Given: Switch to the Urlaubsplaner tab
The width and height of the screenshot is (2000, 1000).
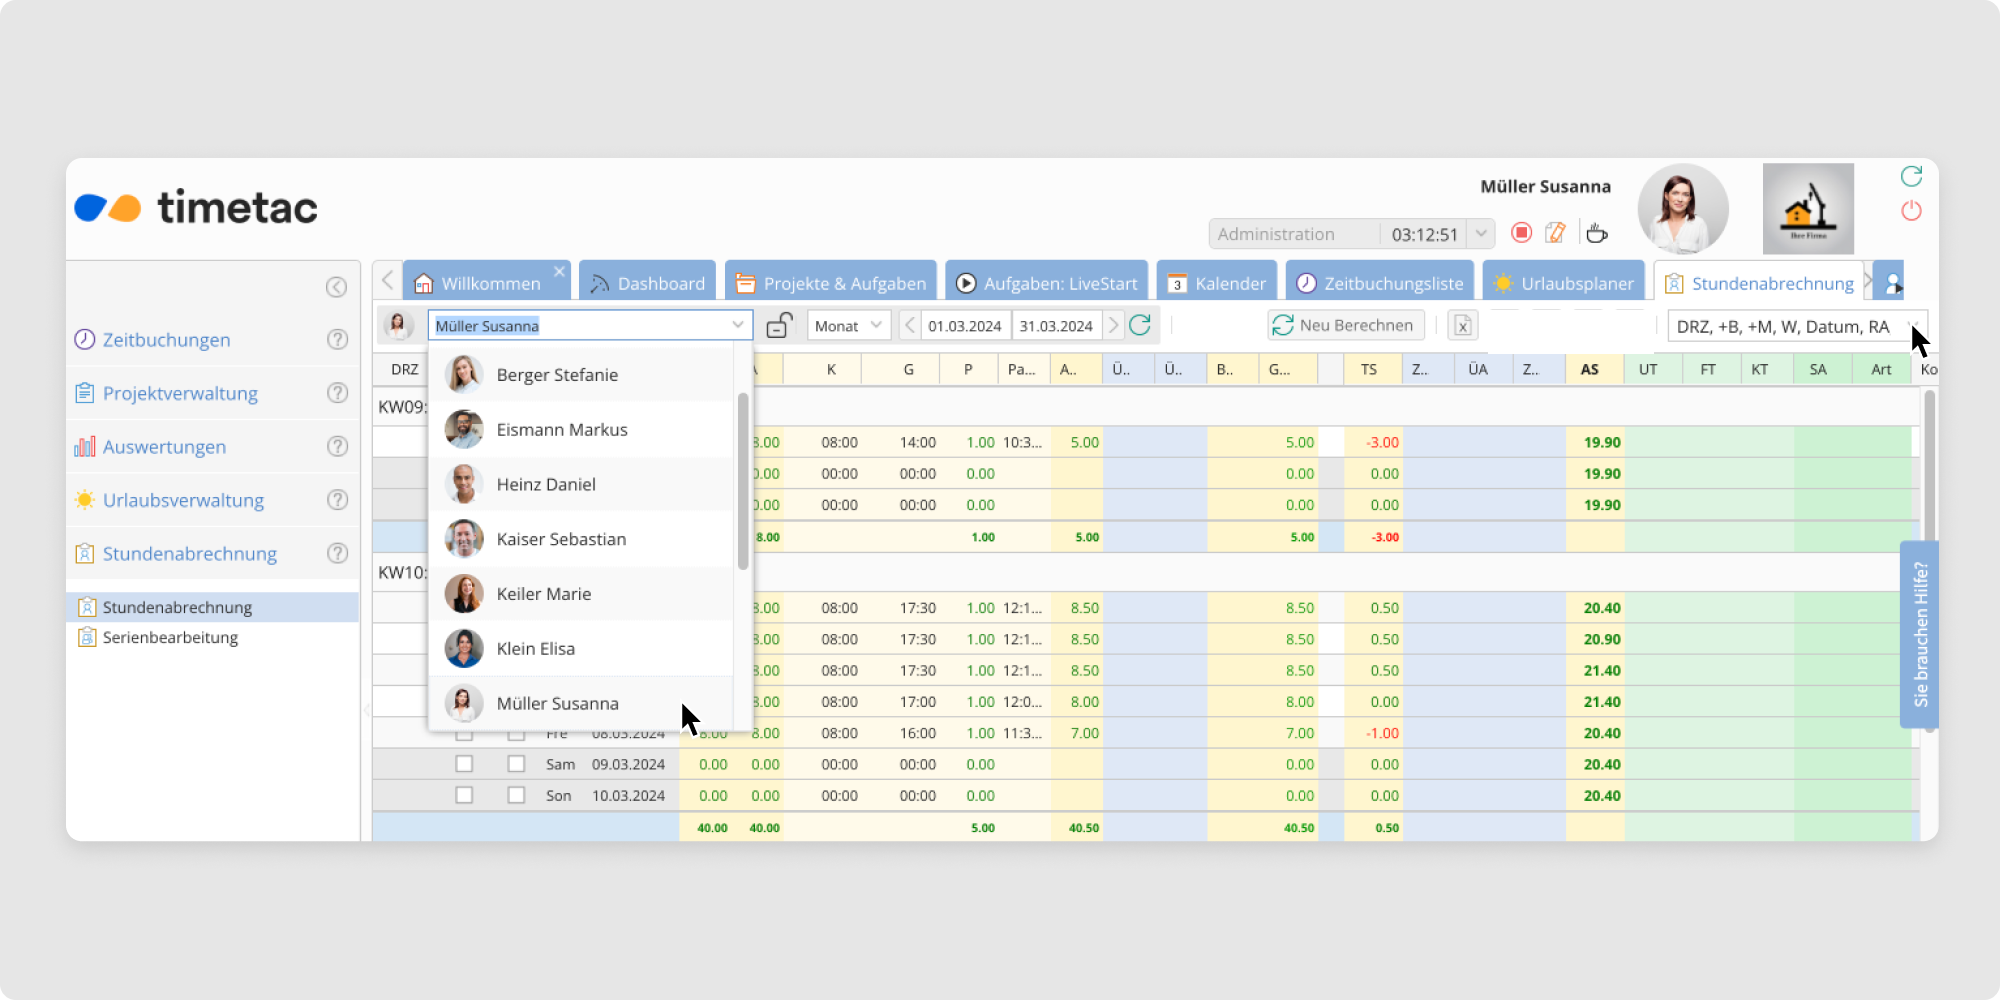Looking at the screenshot, I should (x=1564, y=283).
